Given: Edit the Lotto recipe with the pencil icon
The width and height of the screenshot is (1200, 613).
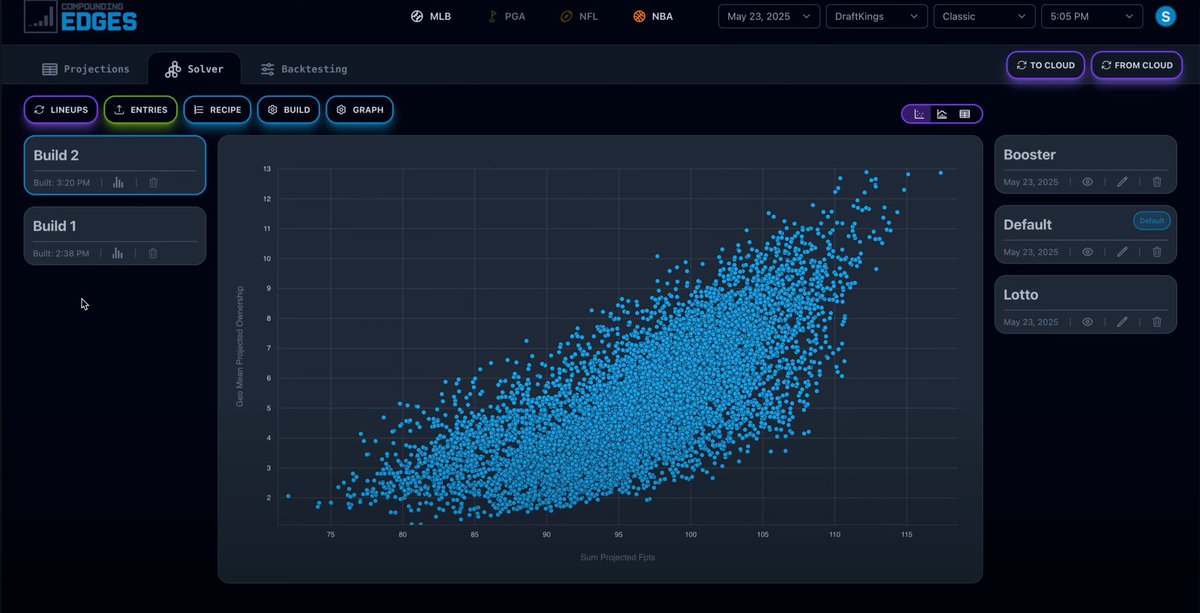Looking at the screenshot, I should click(x=1122, y=322).
